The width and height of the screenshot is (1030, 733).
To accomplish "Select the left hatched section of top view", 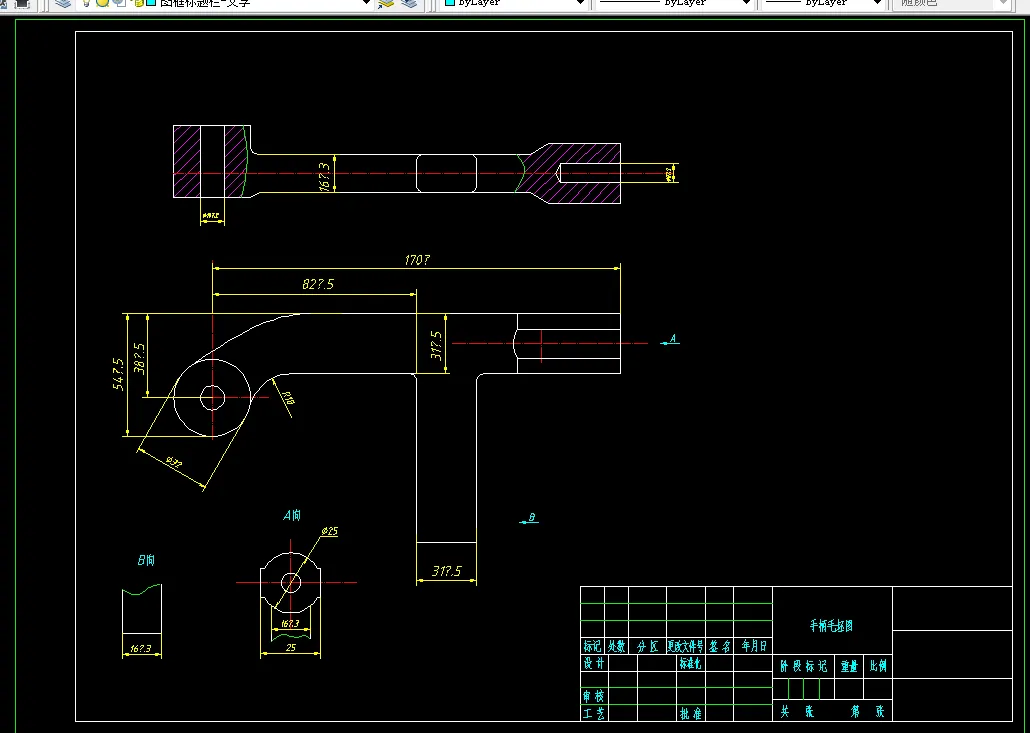I will click(x=187, y=161).
